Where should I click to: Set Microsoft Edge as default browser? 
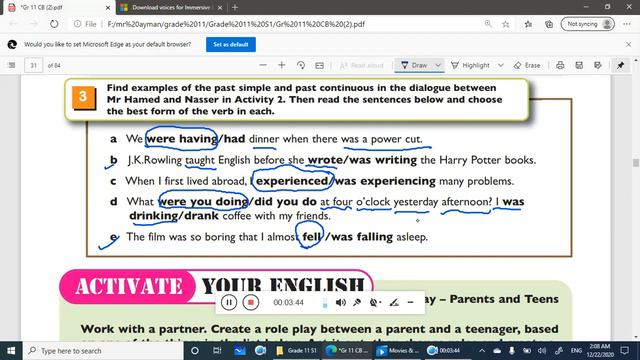point(231,44)
